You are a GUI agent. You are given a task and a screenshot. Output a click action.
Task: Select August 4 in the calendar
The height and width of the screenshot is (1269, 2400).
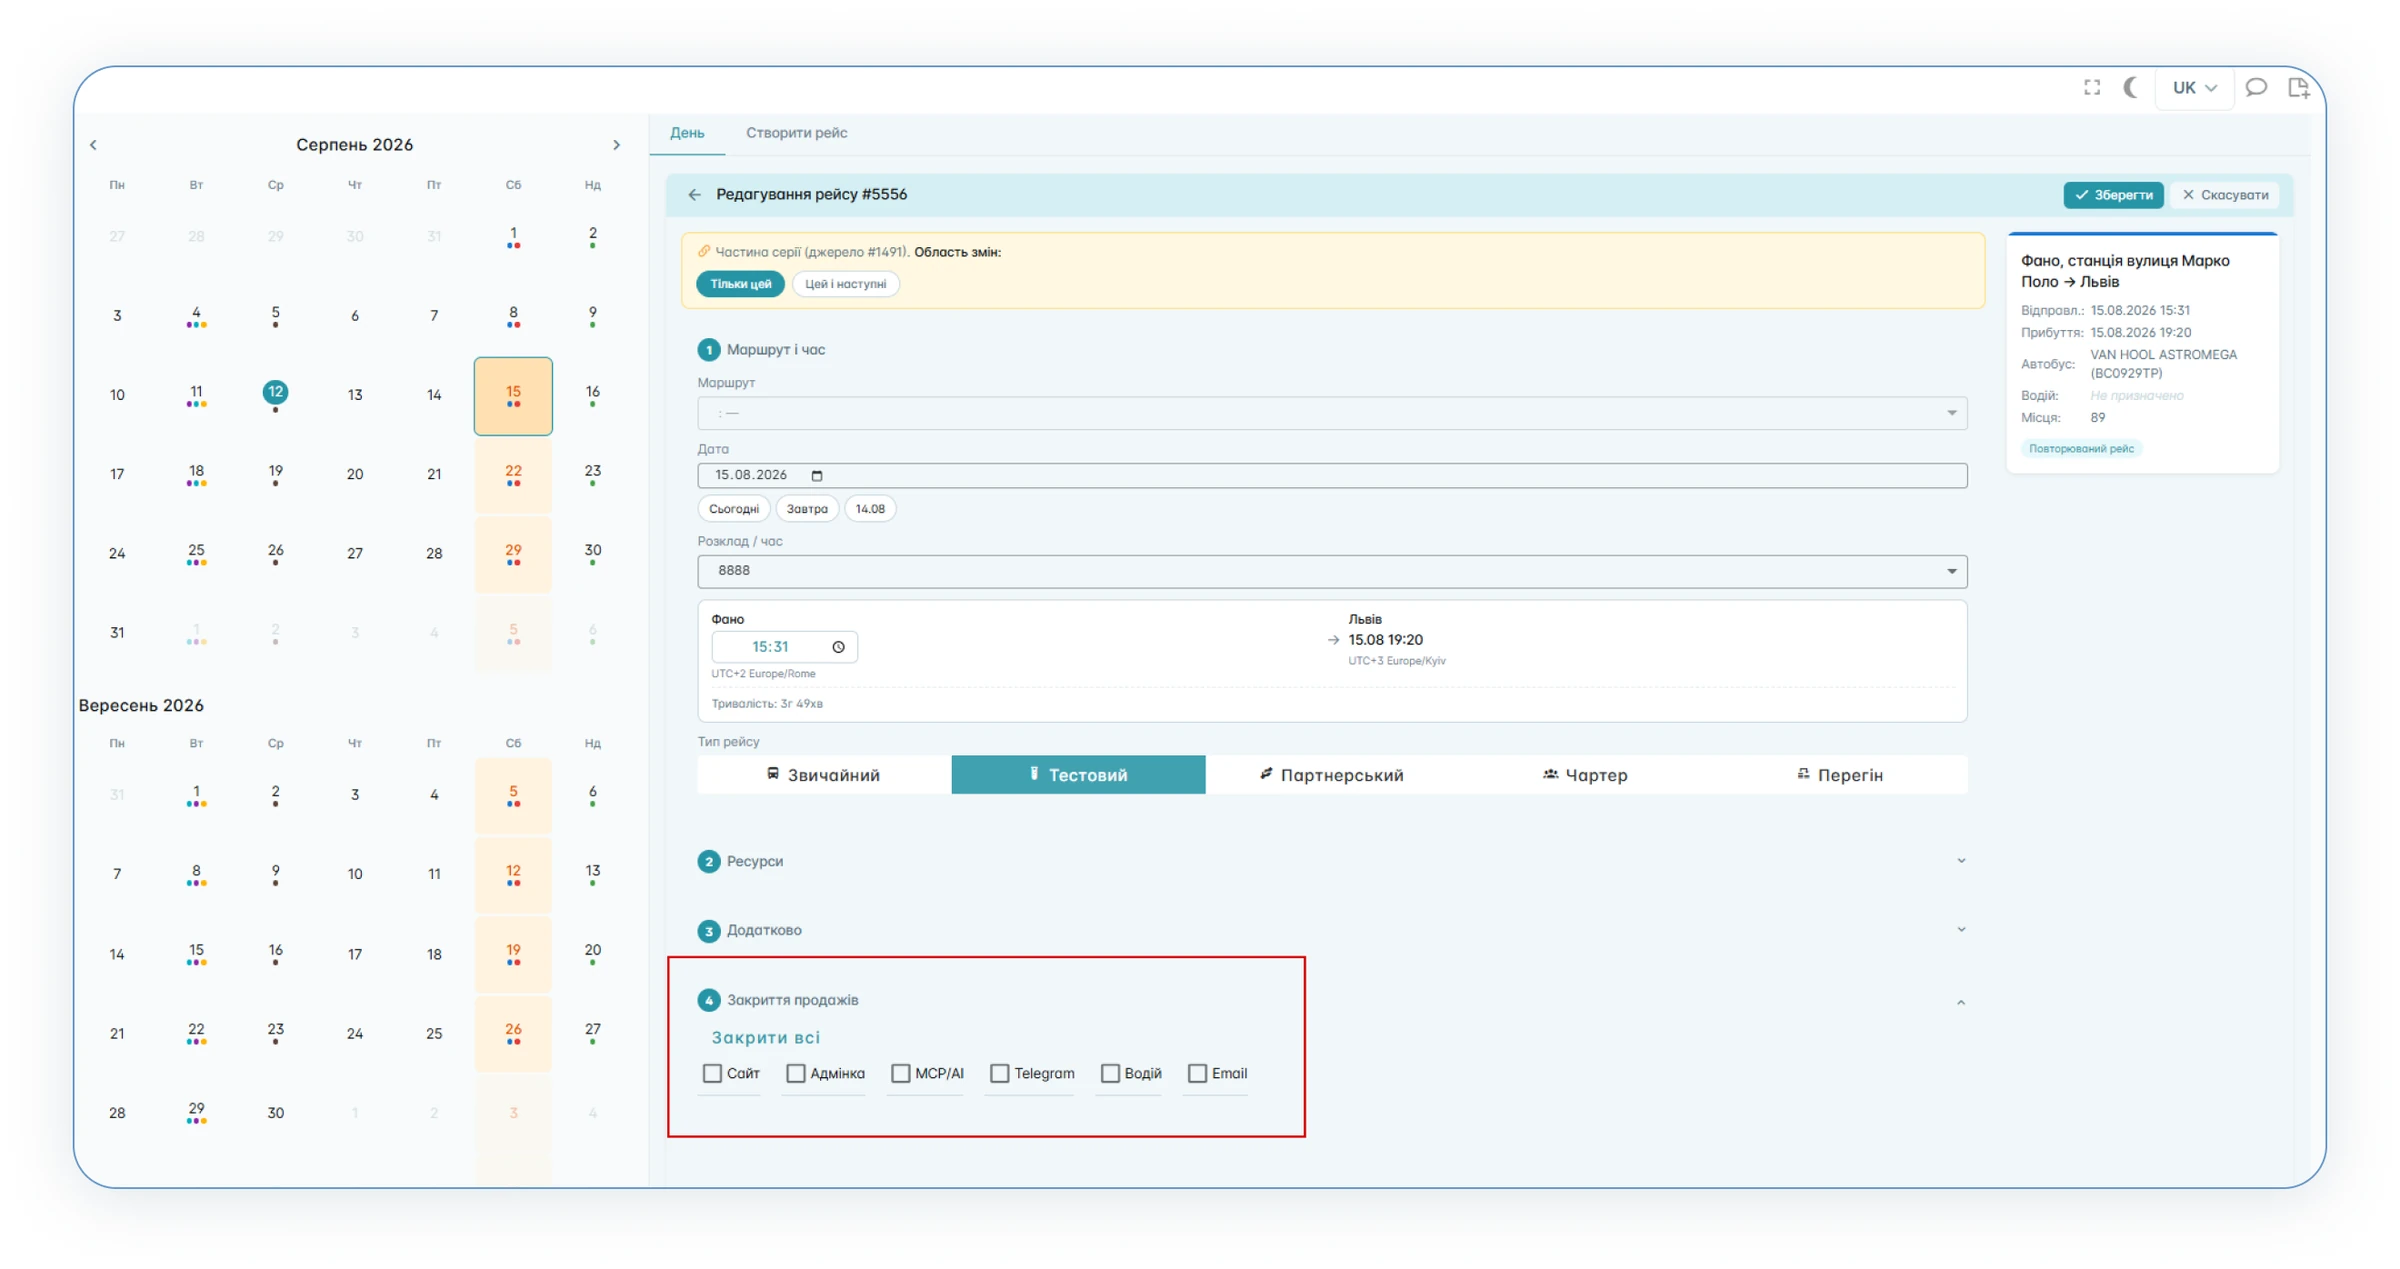pyautogui.click(x=196, y=316)
